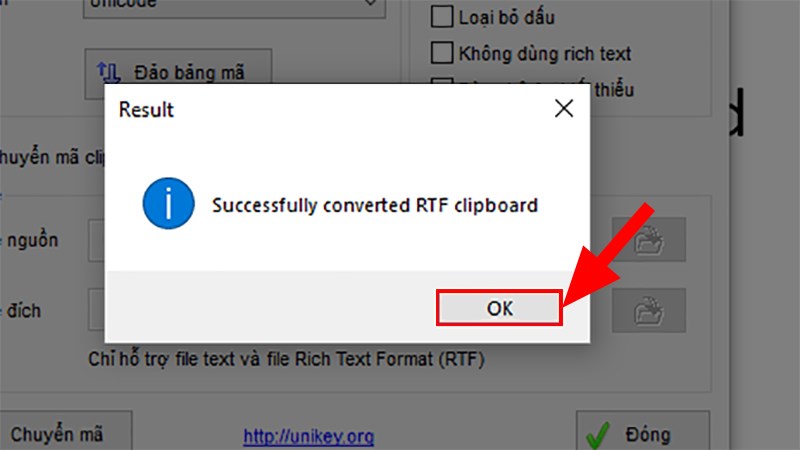The width and height of the screenshot is (800, 450).
Task: Focus the nguồn source file field
Action: (x=96, y=240)
